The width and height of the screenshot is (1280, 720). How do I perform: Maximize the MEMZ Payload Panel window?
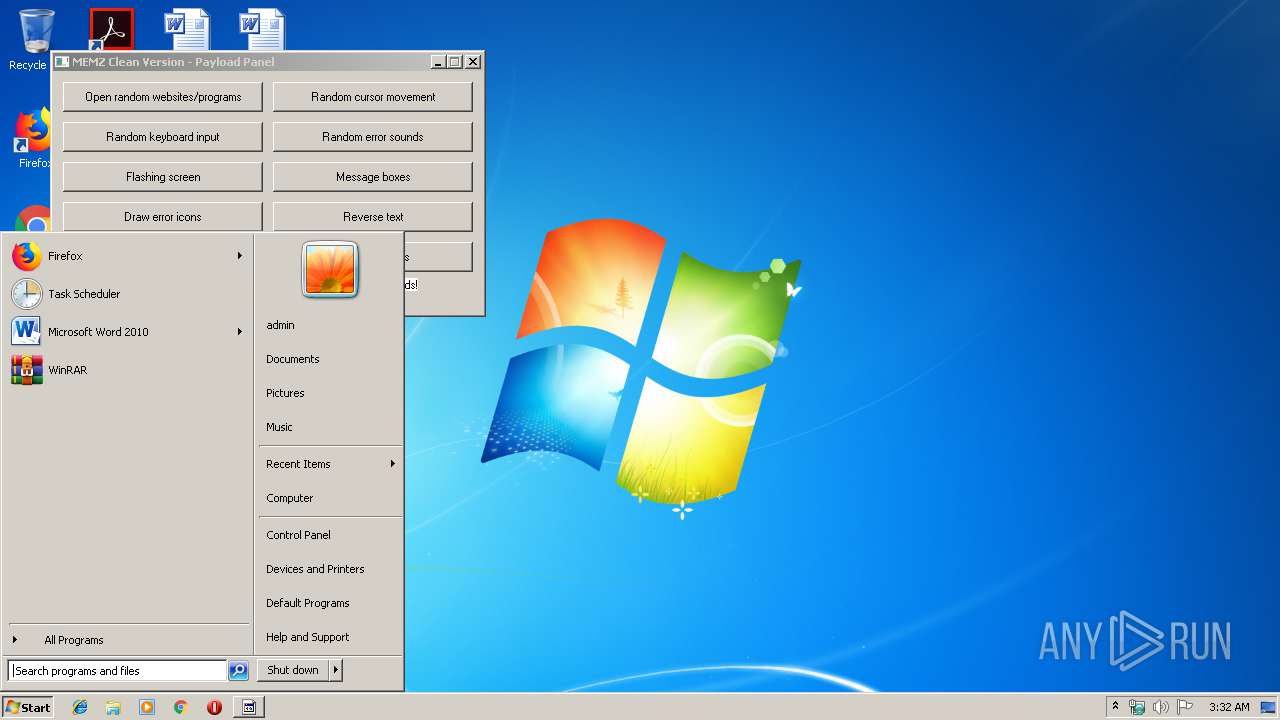point(455,62)
